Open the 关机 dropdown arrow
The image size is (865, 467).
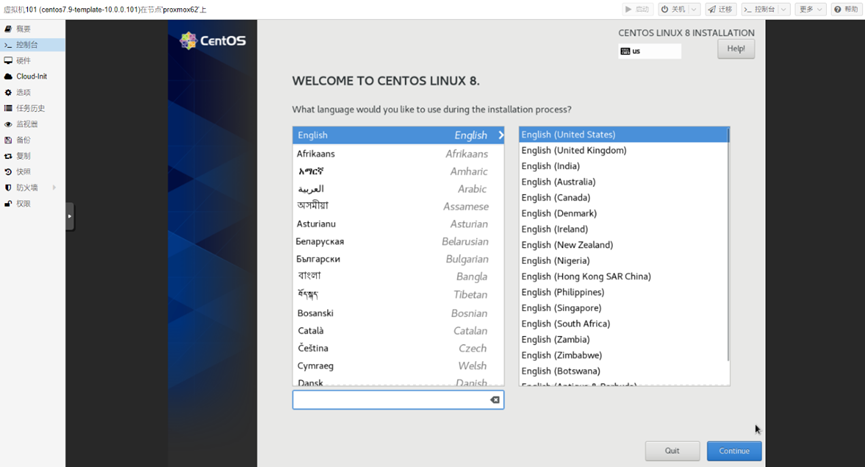pos(695,9)
